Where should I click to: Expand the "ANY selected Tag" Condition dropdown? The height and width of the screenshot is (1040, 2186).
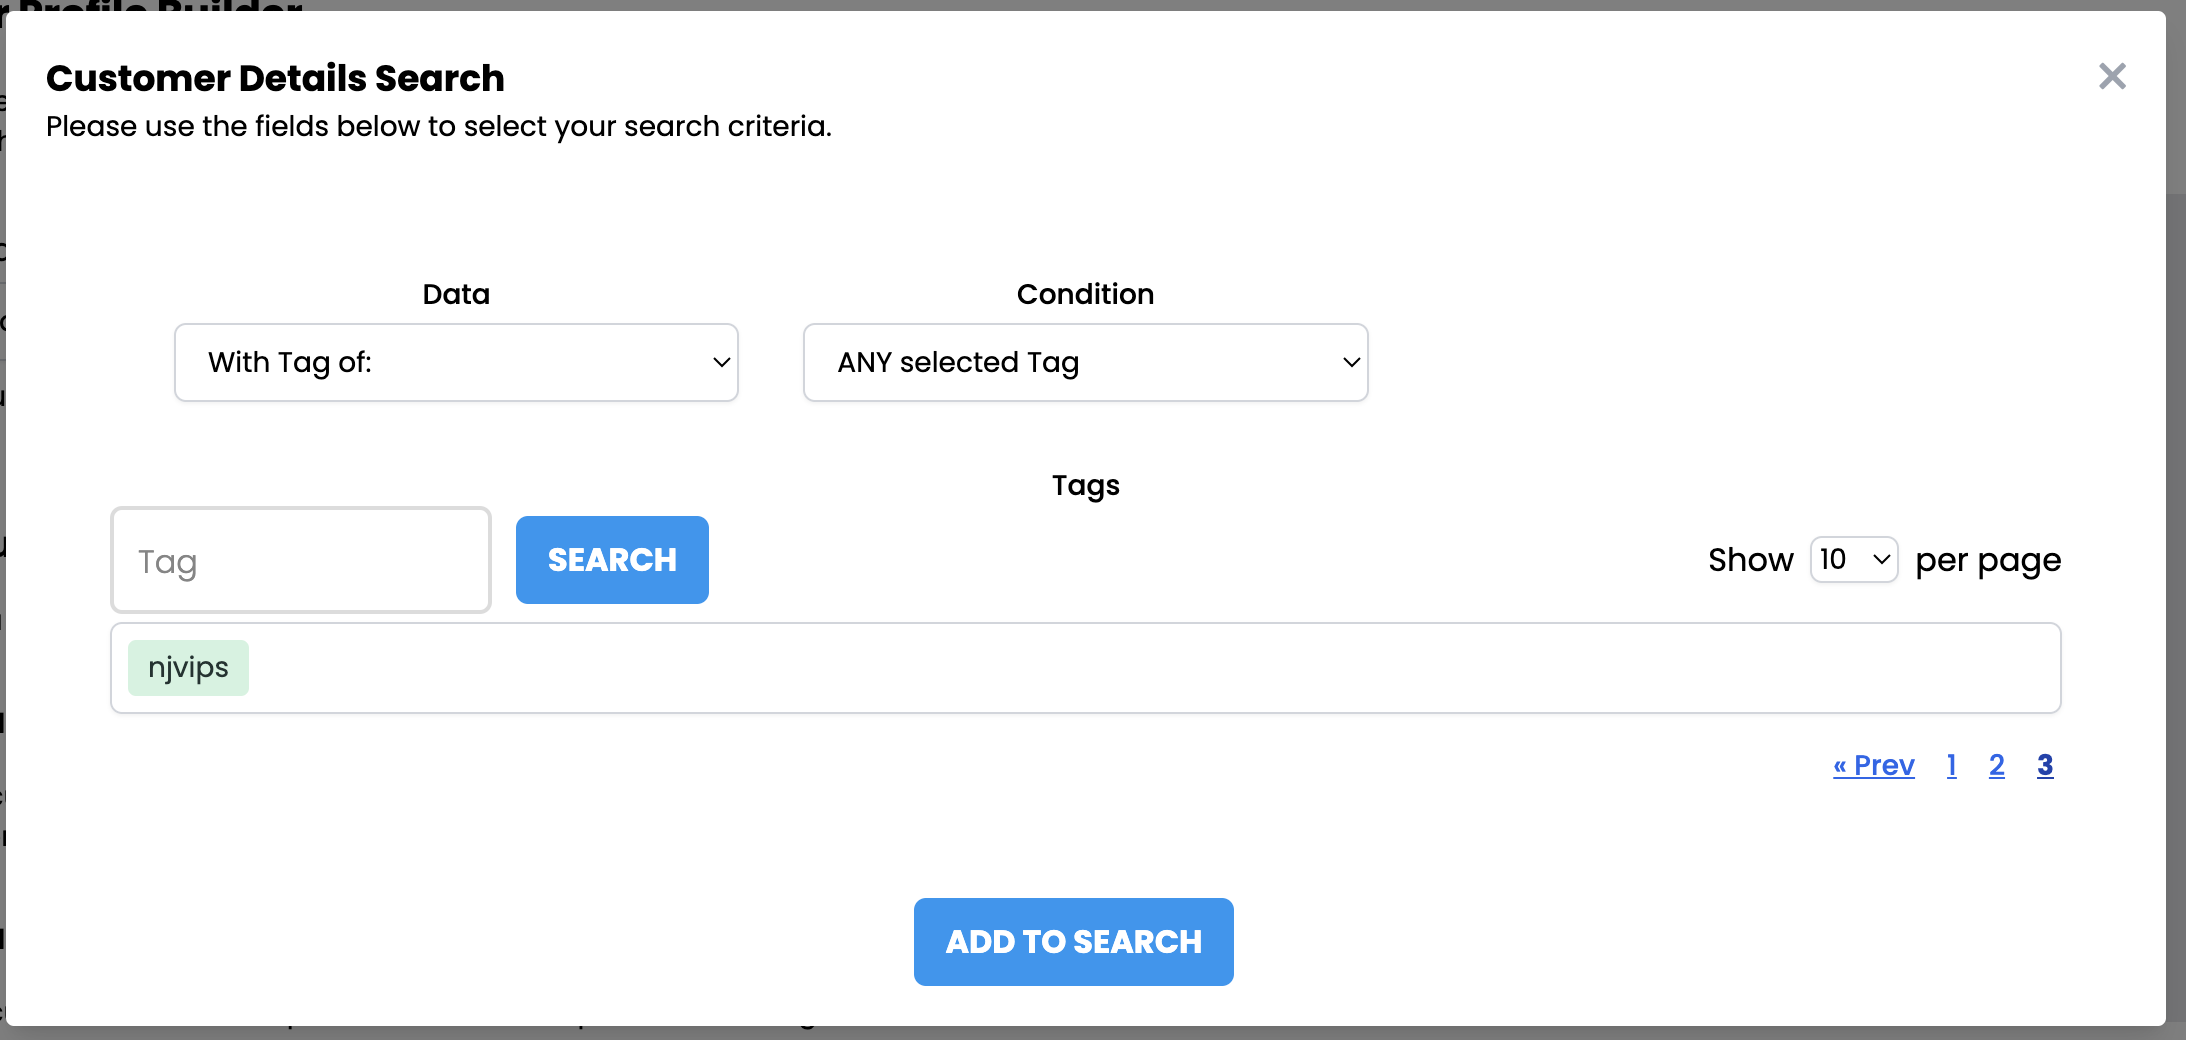pyautogui.click(x=1085, y=362)
